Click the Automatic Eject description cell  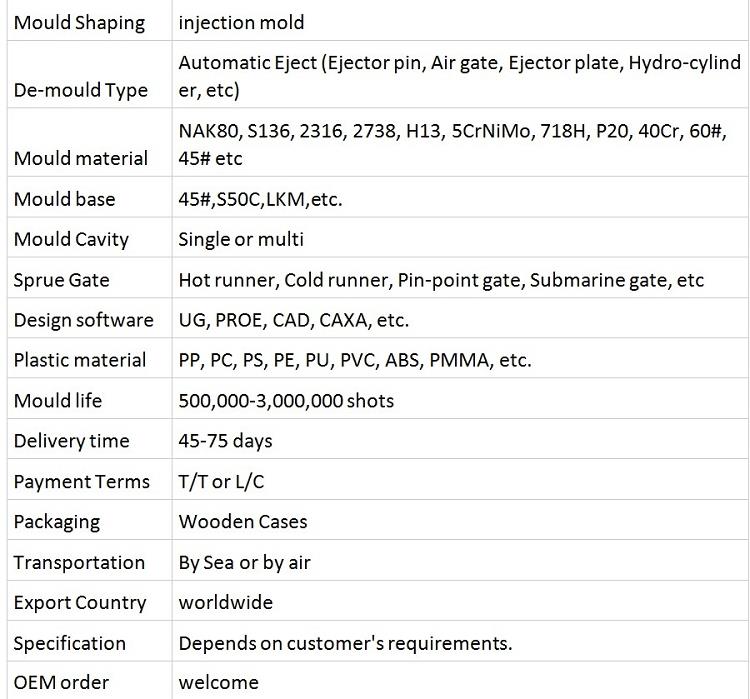[460, 75]
